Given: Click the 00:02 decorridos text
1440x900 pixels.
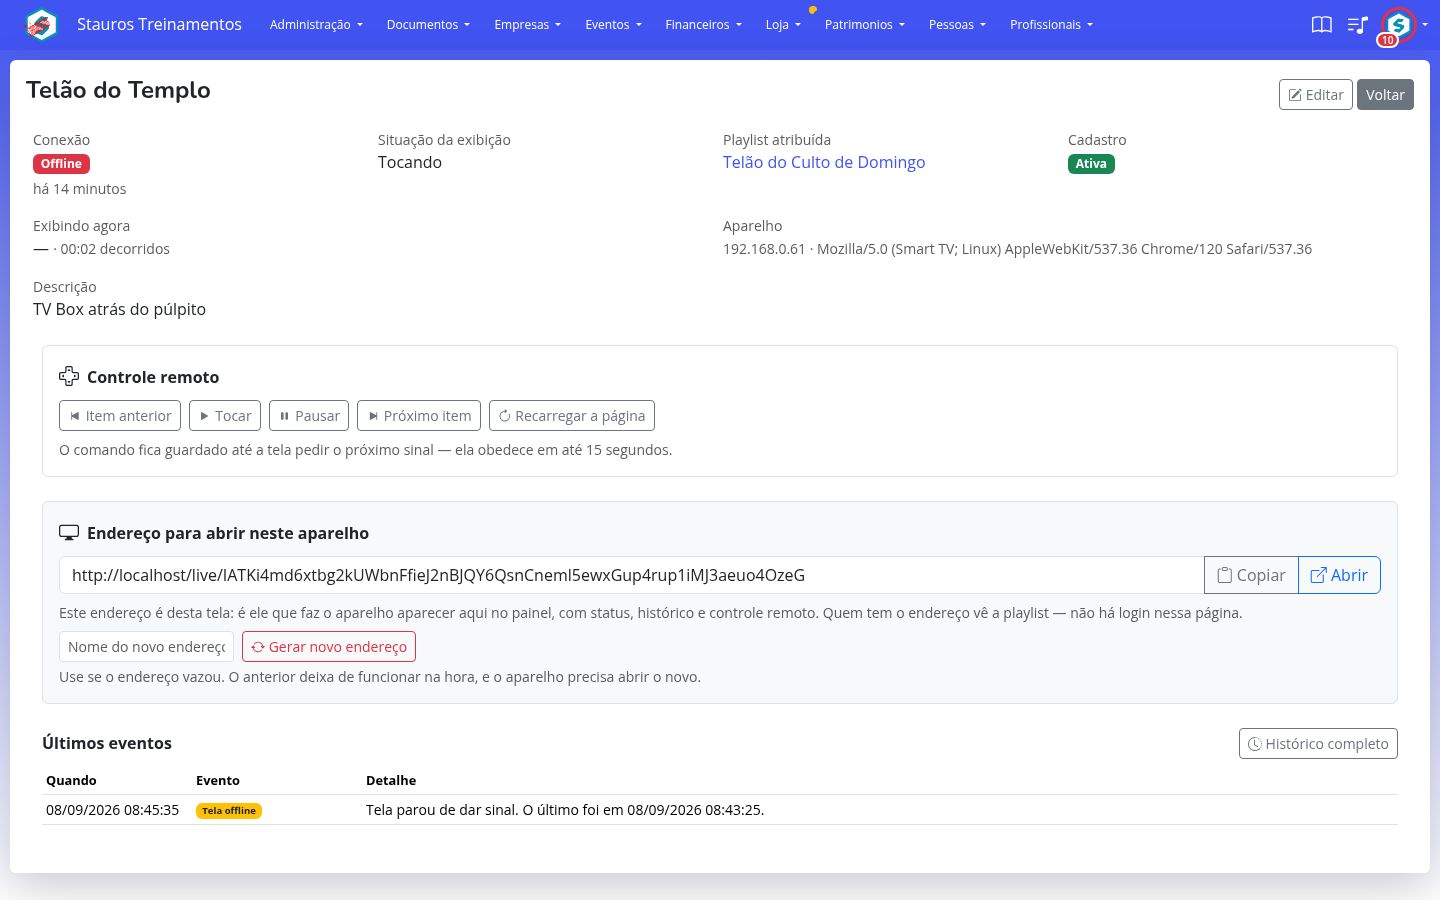Looking at the screenshot, I should [115, 249].
